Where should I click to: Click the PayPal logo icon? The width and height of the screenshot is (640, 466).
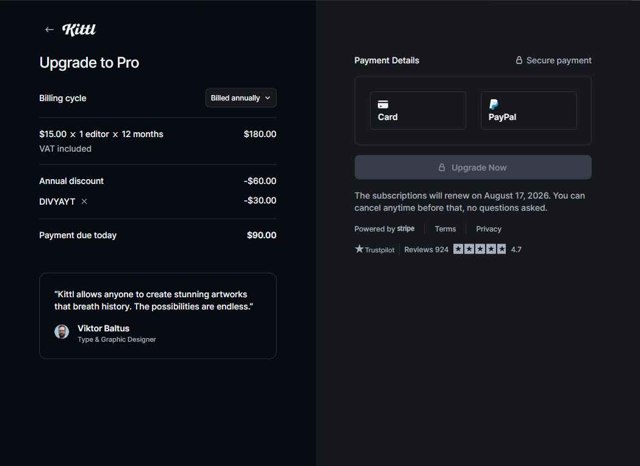tap(493, 104)
